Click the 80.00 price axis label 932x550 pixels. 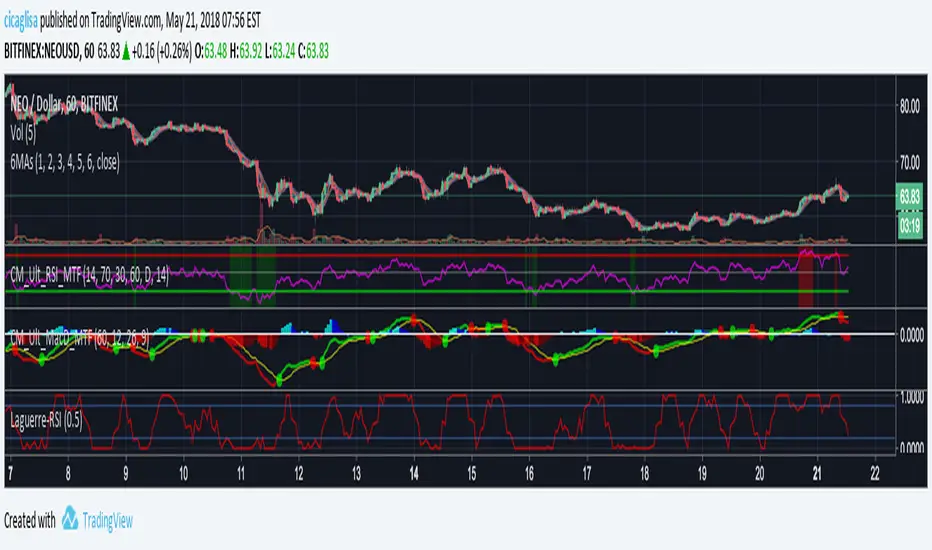pos(909,106)
